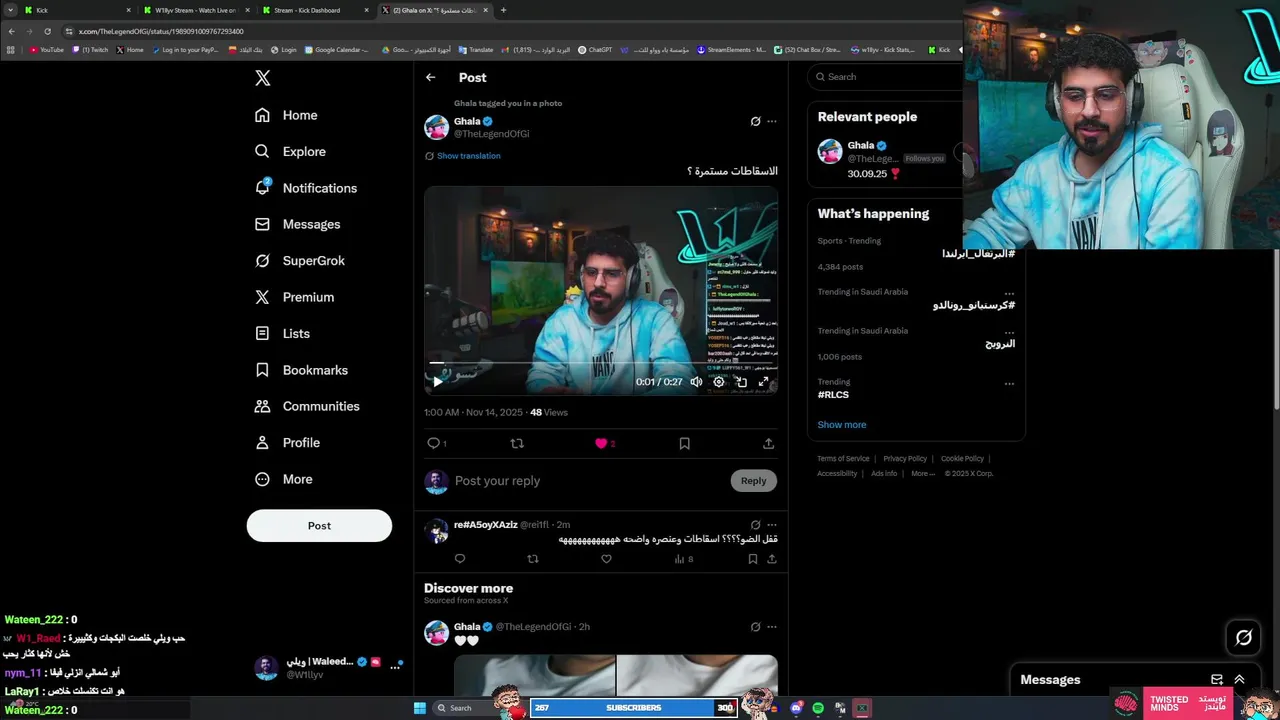Click the Windows Start button
The height and width of the screenshot is (720, 1280).
pos(420,708)
